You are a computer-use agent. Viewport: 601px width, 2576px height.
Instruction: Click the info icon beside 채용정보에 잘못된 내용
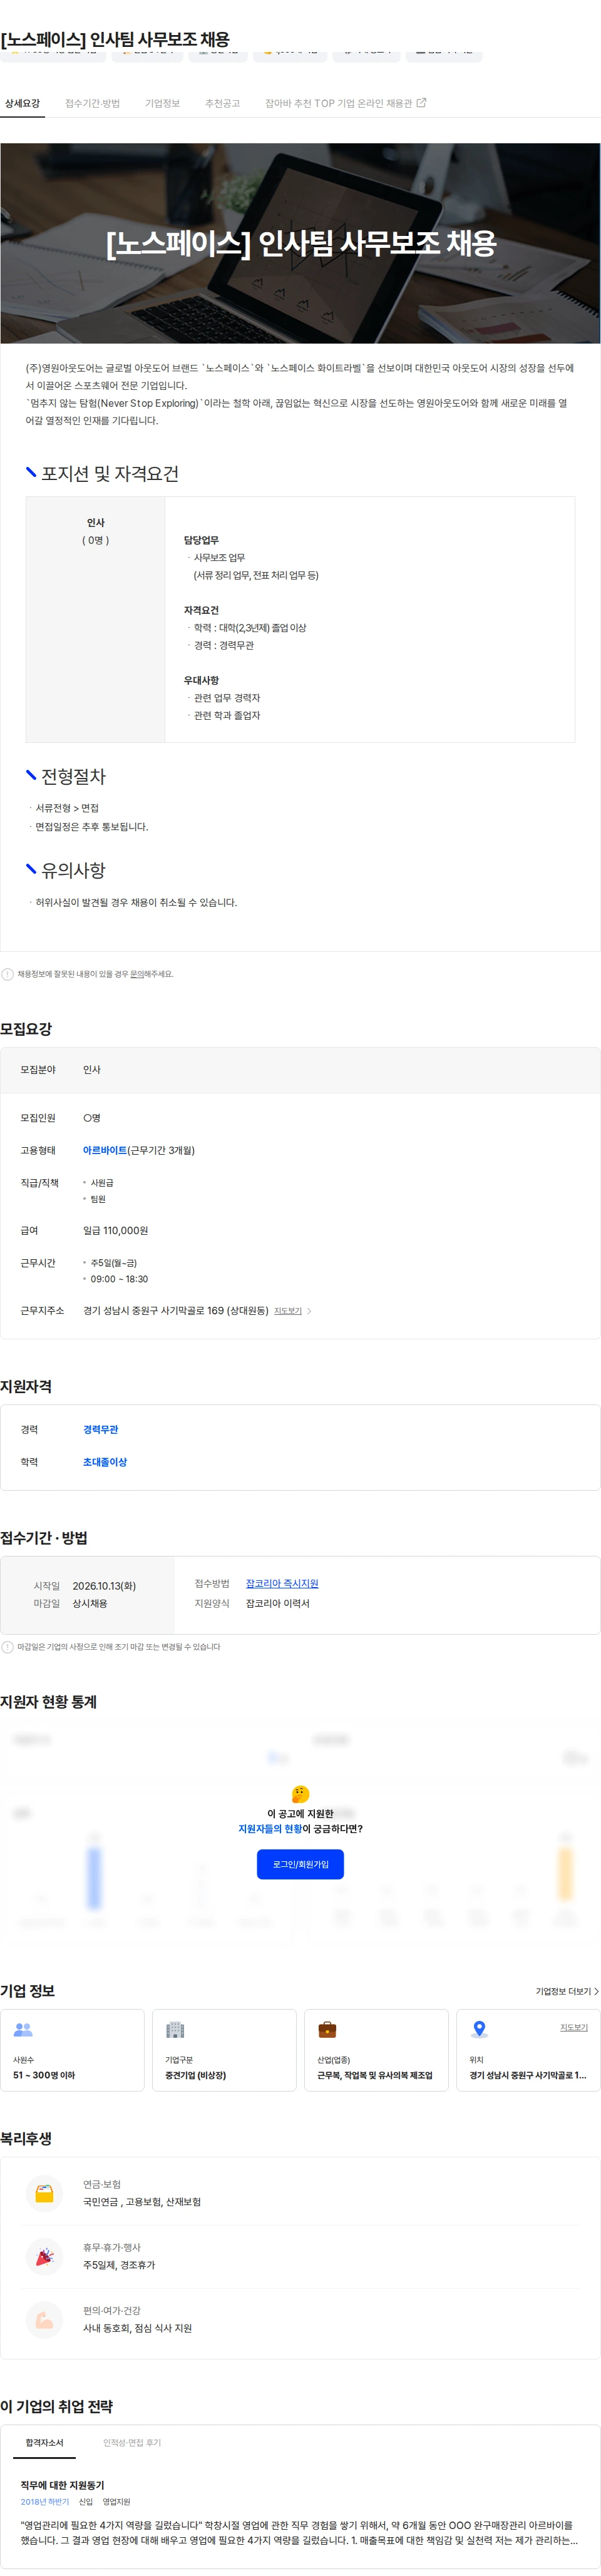point(7,974)
